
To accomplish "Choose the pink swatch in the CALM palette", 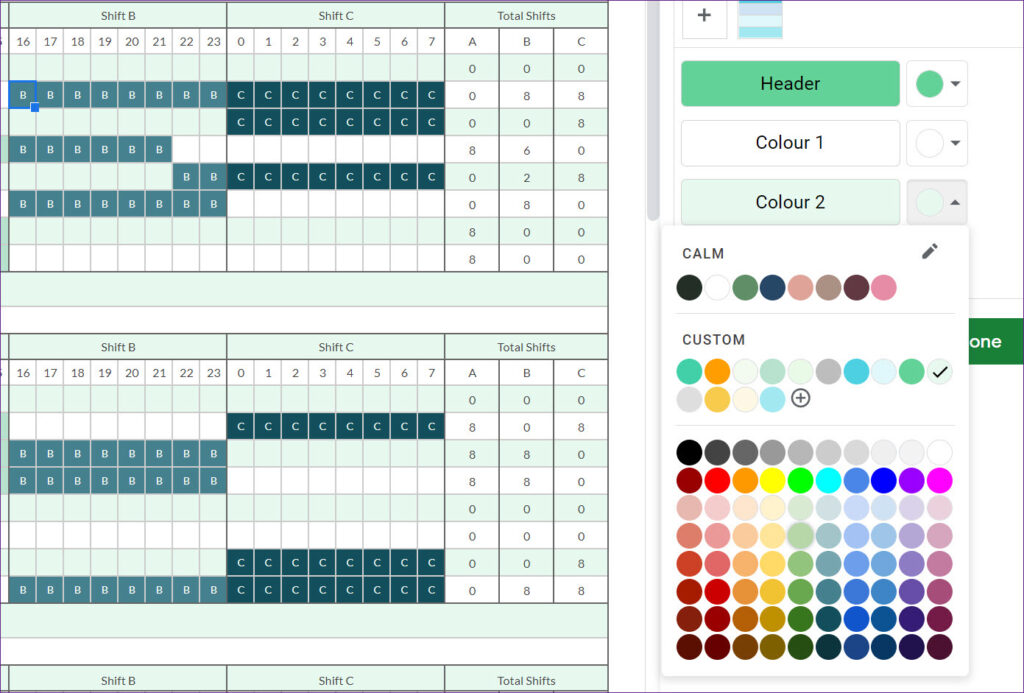I will pyautogui.click(x=884, y=287).
